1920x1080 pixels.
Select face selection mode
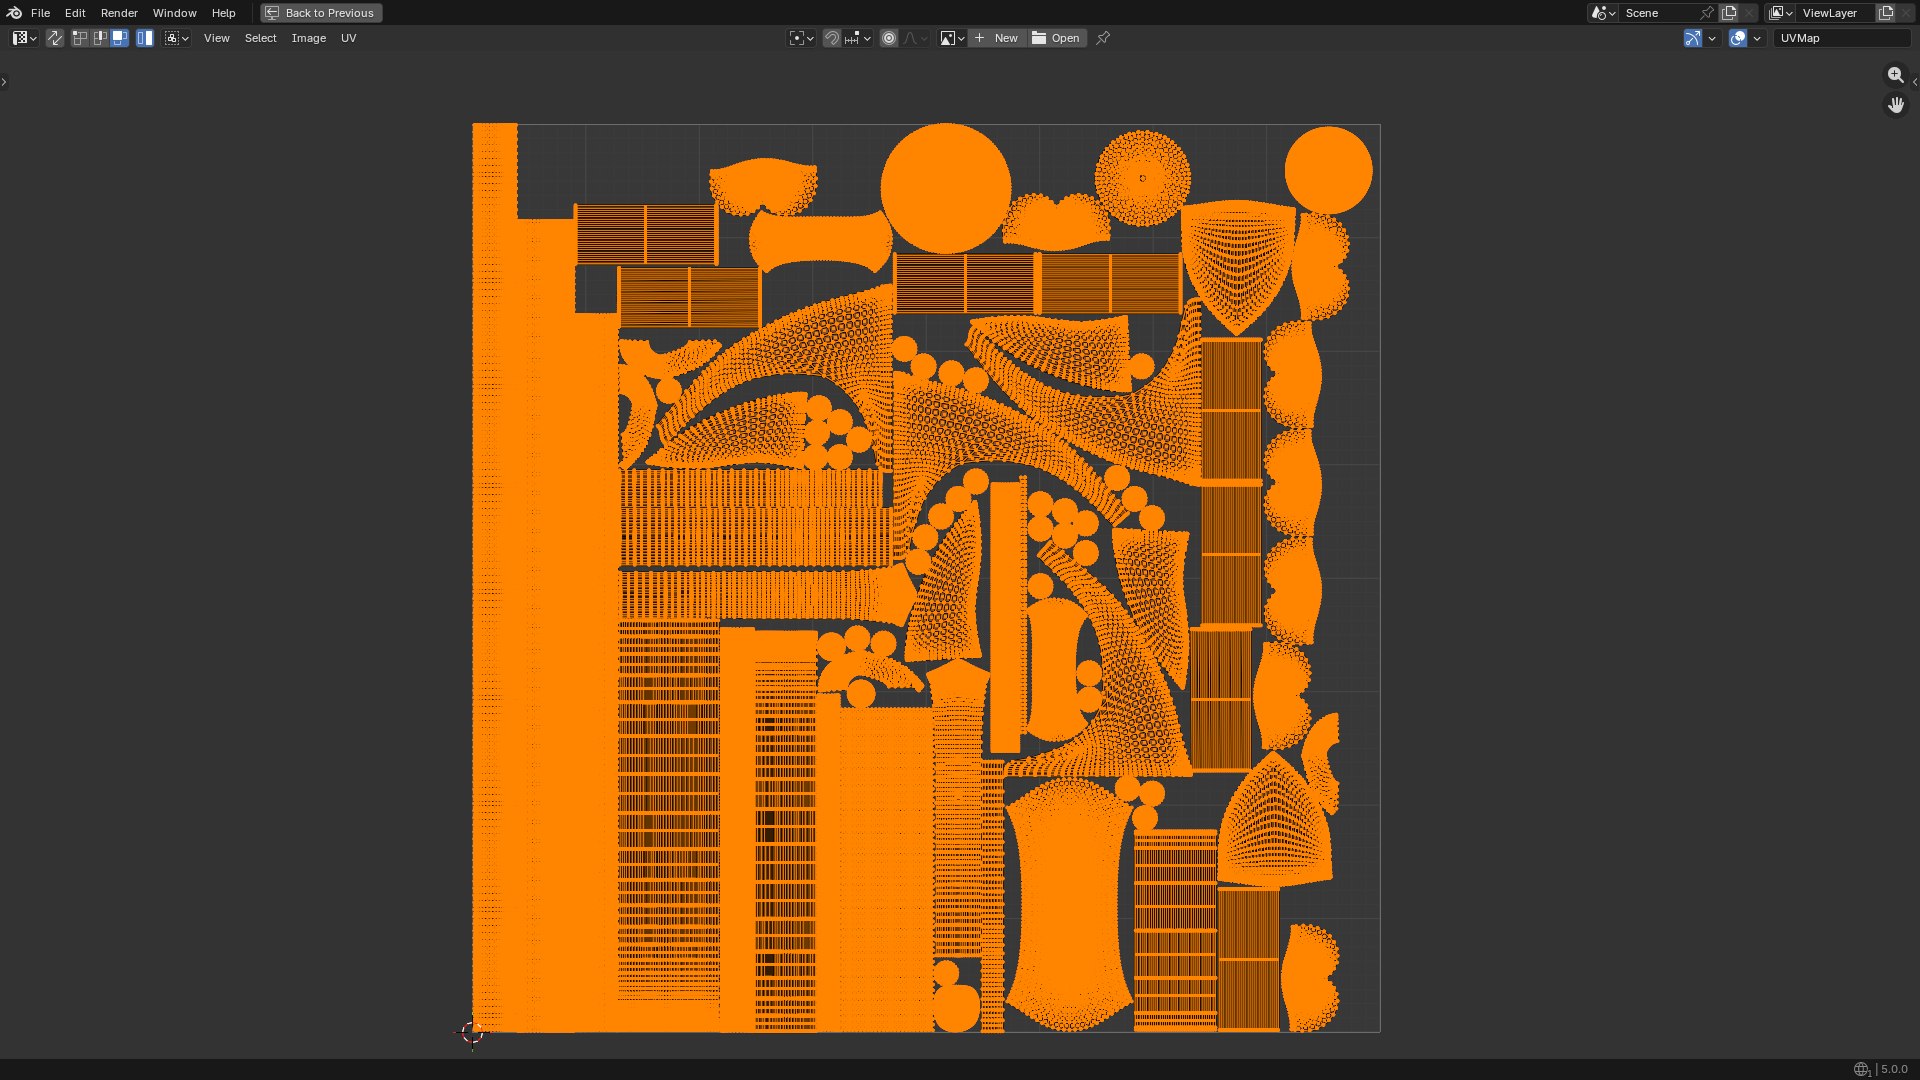click(119, 38)
